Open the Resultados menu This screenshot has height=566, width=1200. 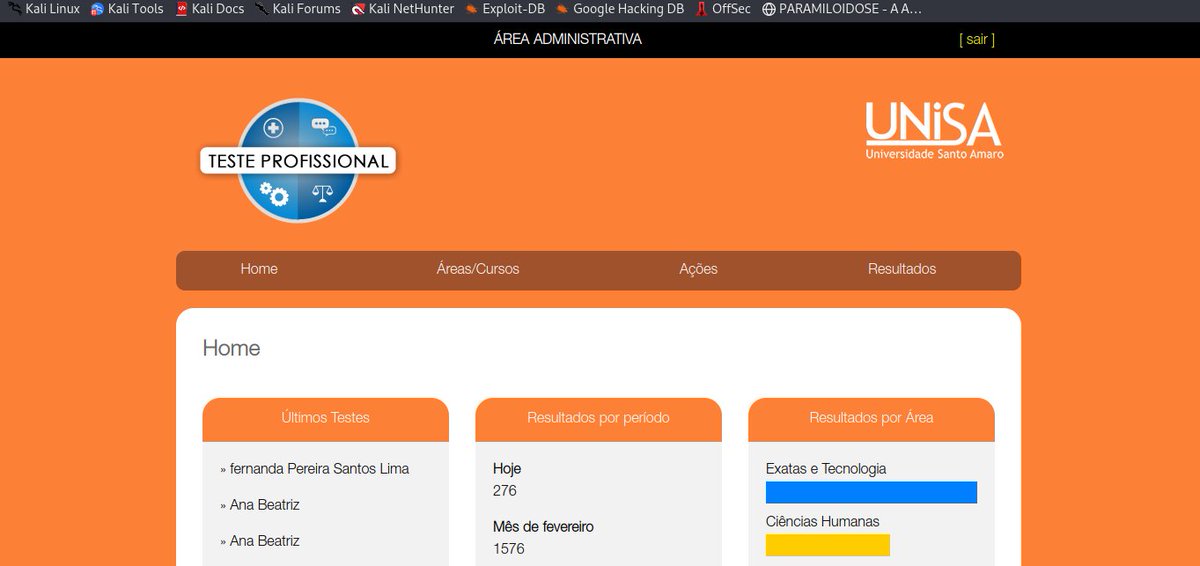pos(902,269)
